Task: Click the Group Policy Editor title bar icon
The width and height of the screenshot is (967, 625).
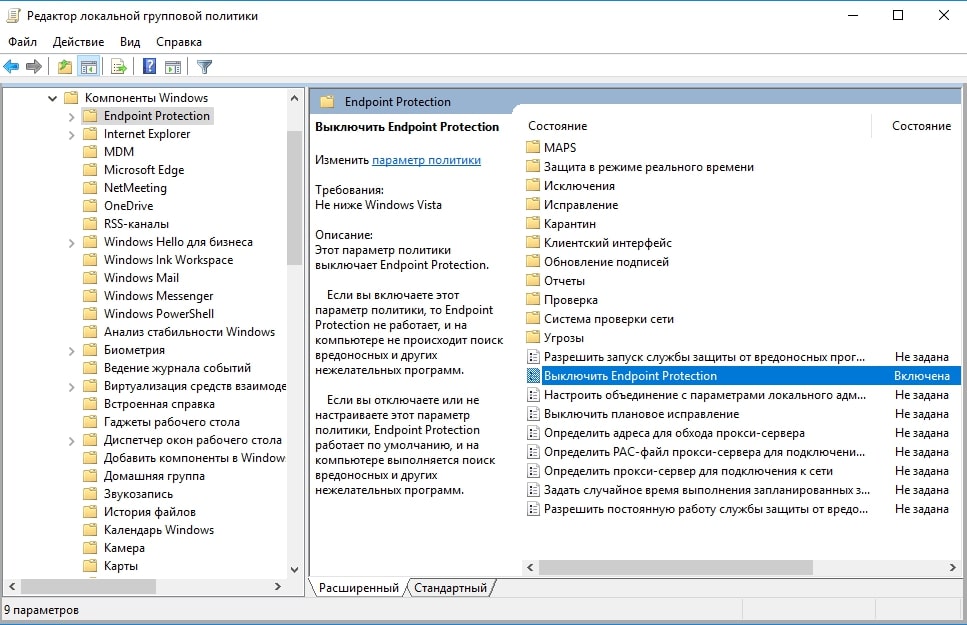Action: tap(14, 15)
